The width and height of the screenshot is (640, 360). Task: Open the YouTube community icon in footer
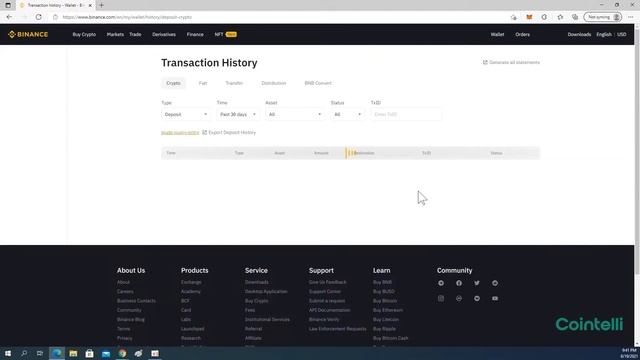coord(495,298)
